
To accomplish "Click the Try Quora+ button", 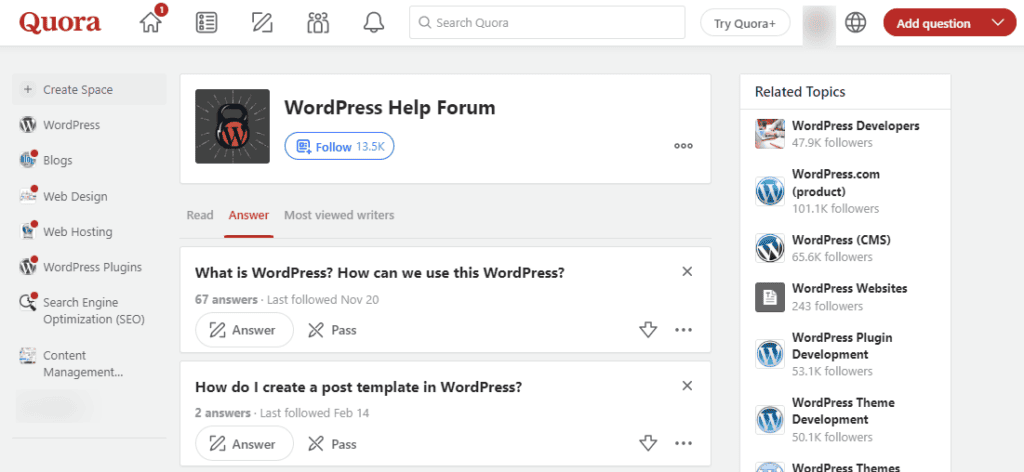I will point(744,23).
